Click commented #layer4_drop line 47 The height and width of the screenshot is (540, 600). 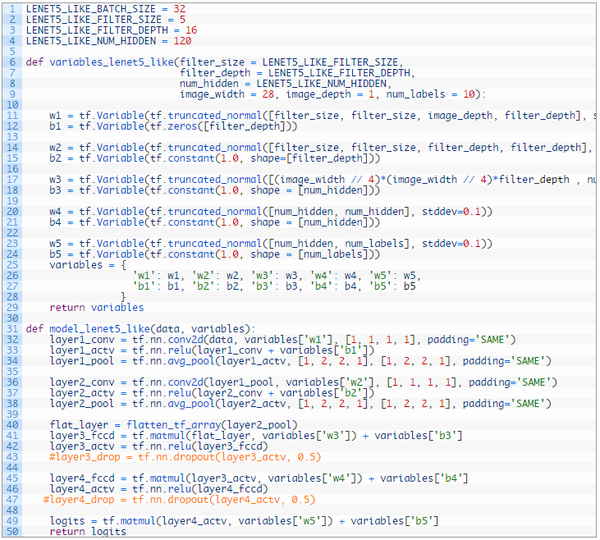tap(179, 500)
